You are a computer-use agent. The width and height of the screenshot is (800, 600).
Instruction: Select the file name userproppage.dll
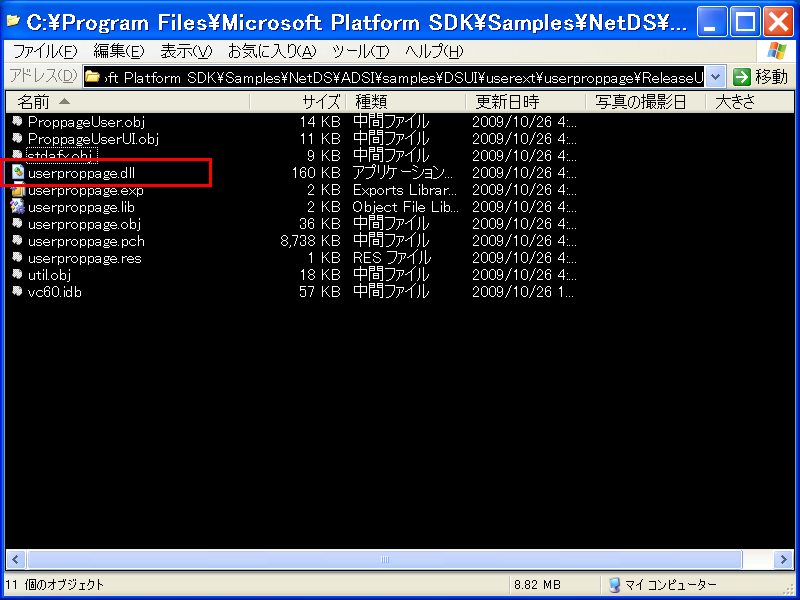click(x=82, y=173)
